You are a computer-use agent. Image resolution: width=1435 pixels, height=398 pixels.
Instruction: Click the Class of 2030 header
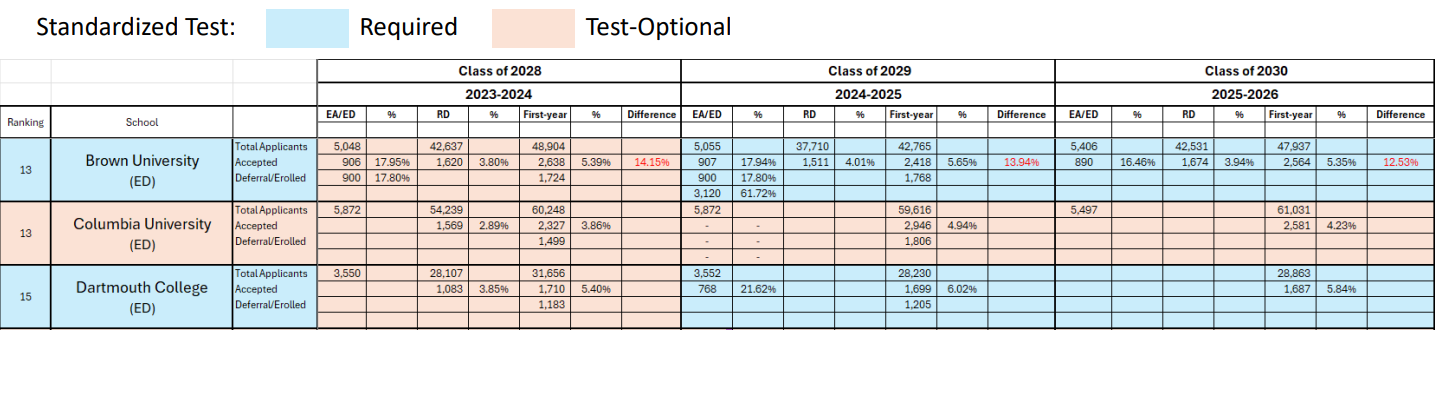point(1245,71)
